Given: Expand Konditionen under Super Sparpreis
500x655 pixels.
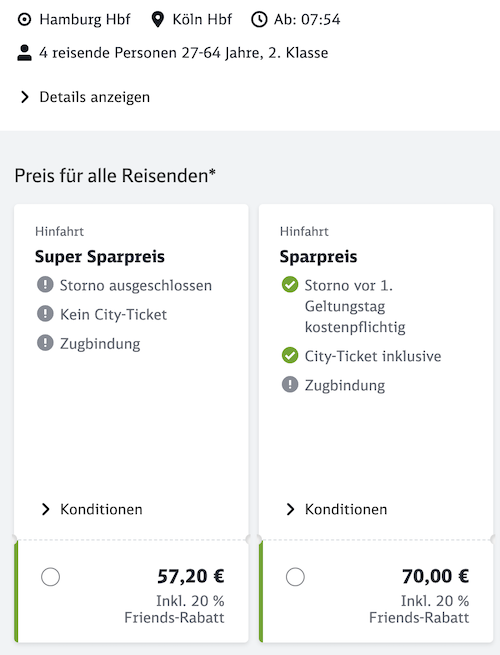Looking at the screenshot, I should [92, 509].
